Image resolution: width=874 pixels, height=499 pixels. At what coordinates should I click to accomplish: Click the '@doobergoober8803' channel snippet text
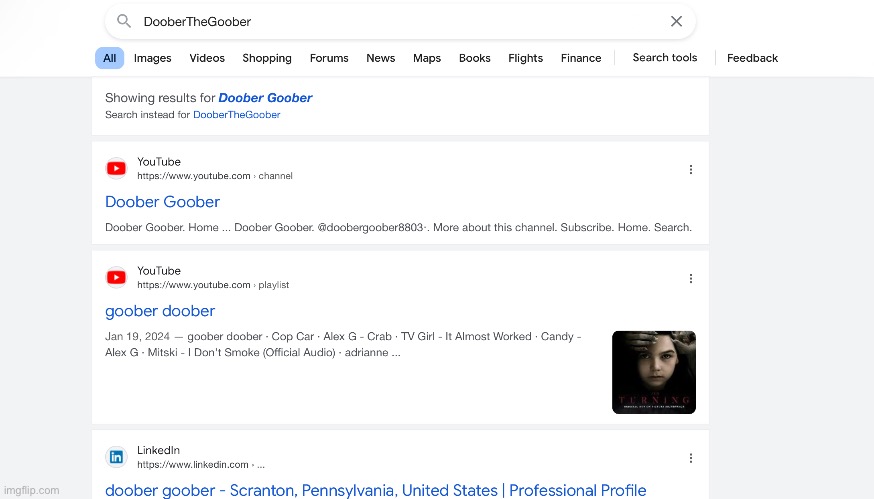370,227
